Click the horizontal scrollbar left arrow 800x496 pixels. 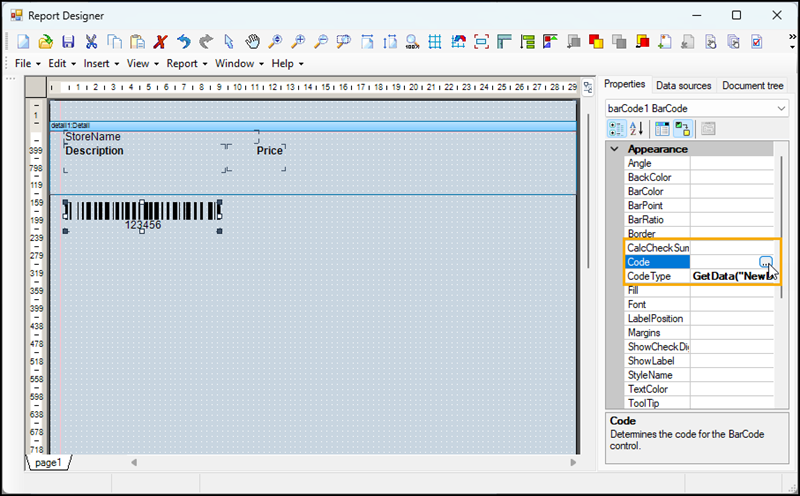[134, 462]
